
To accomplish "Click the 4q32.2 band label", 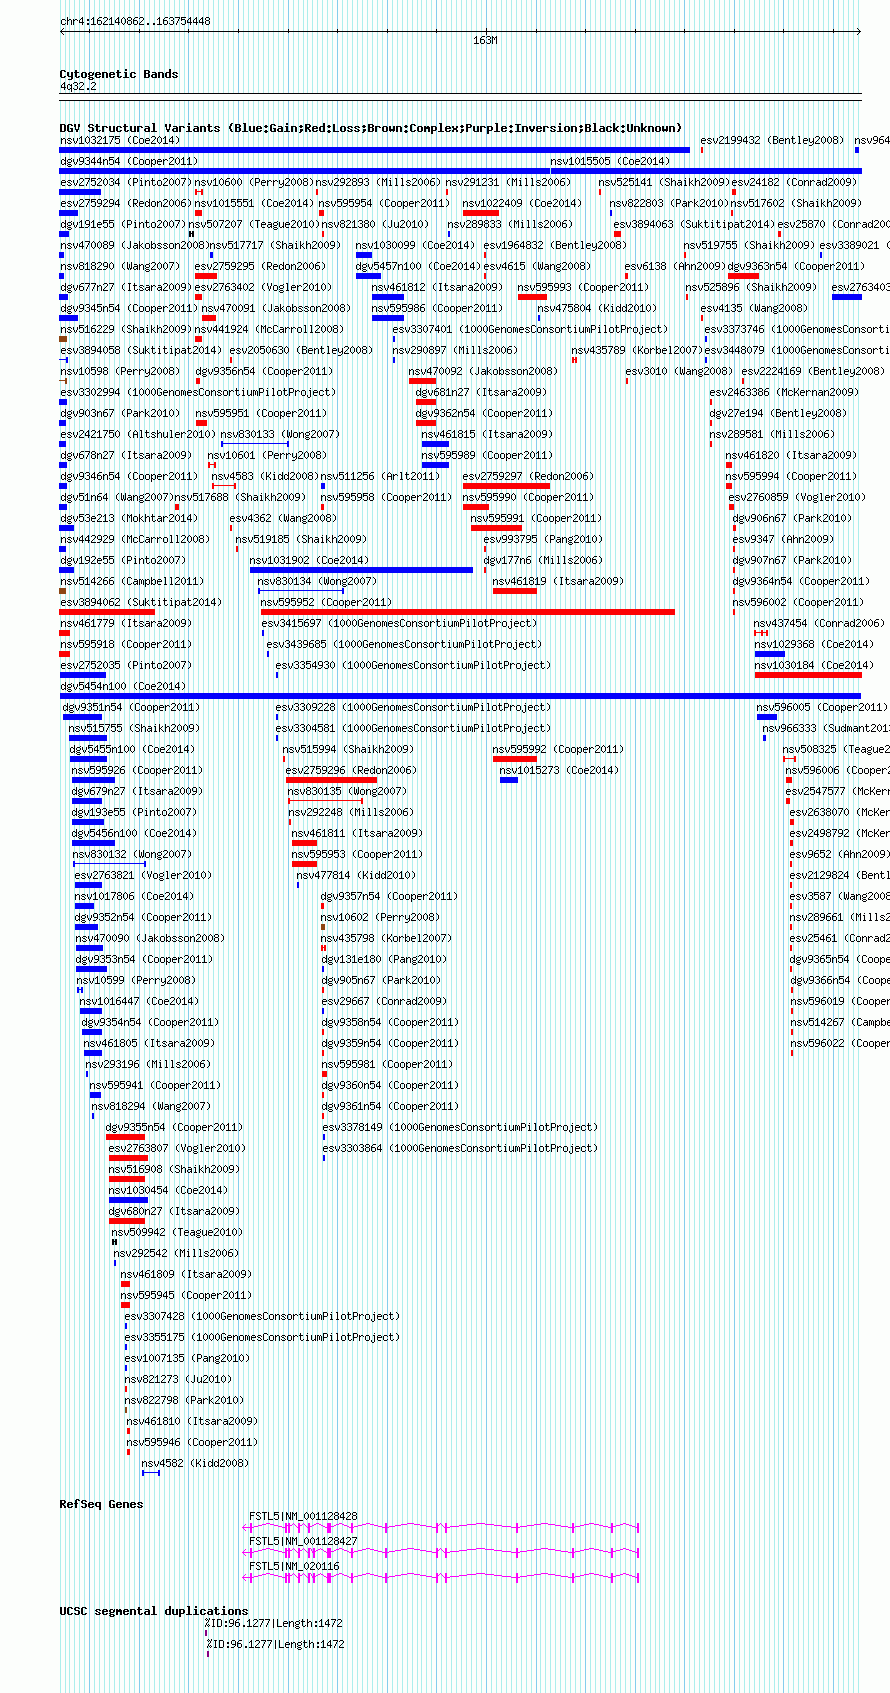I will coord(78,86).
